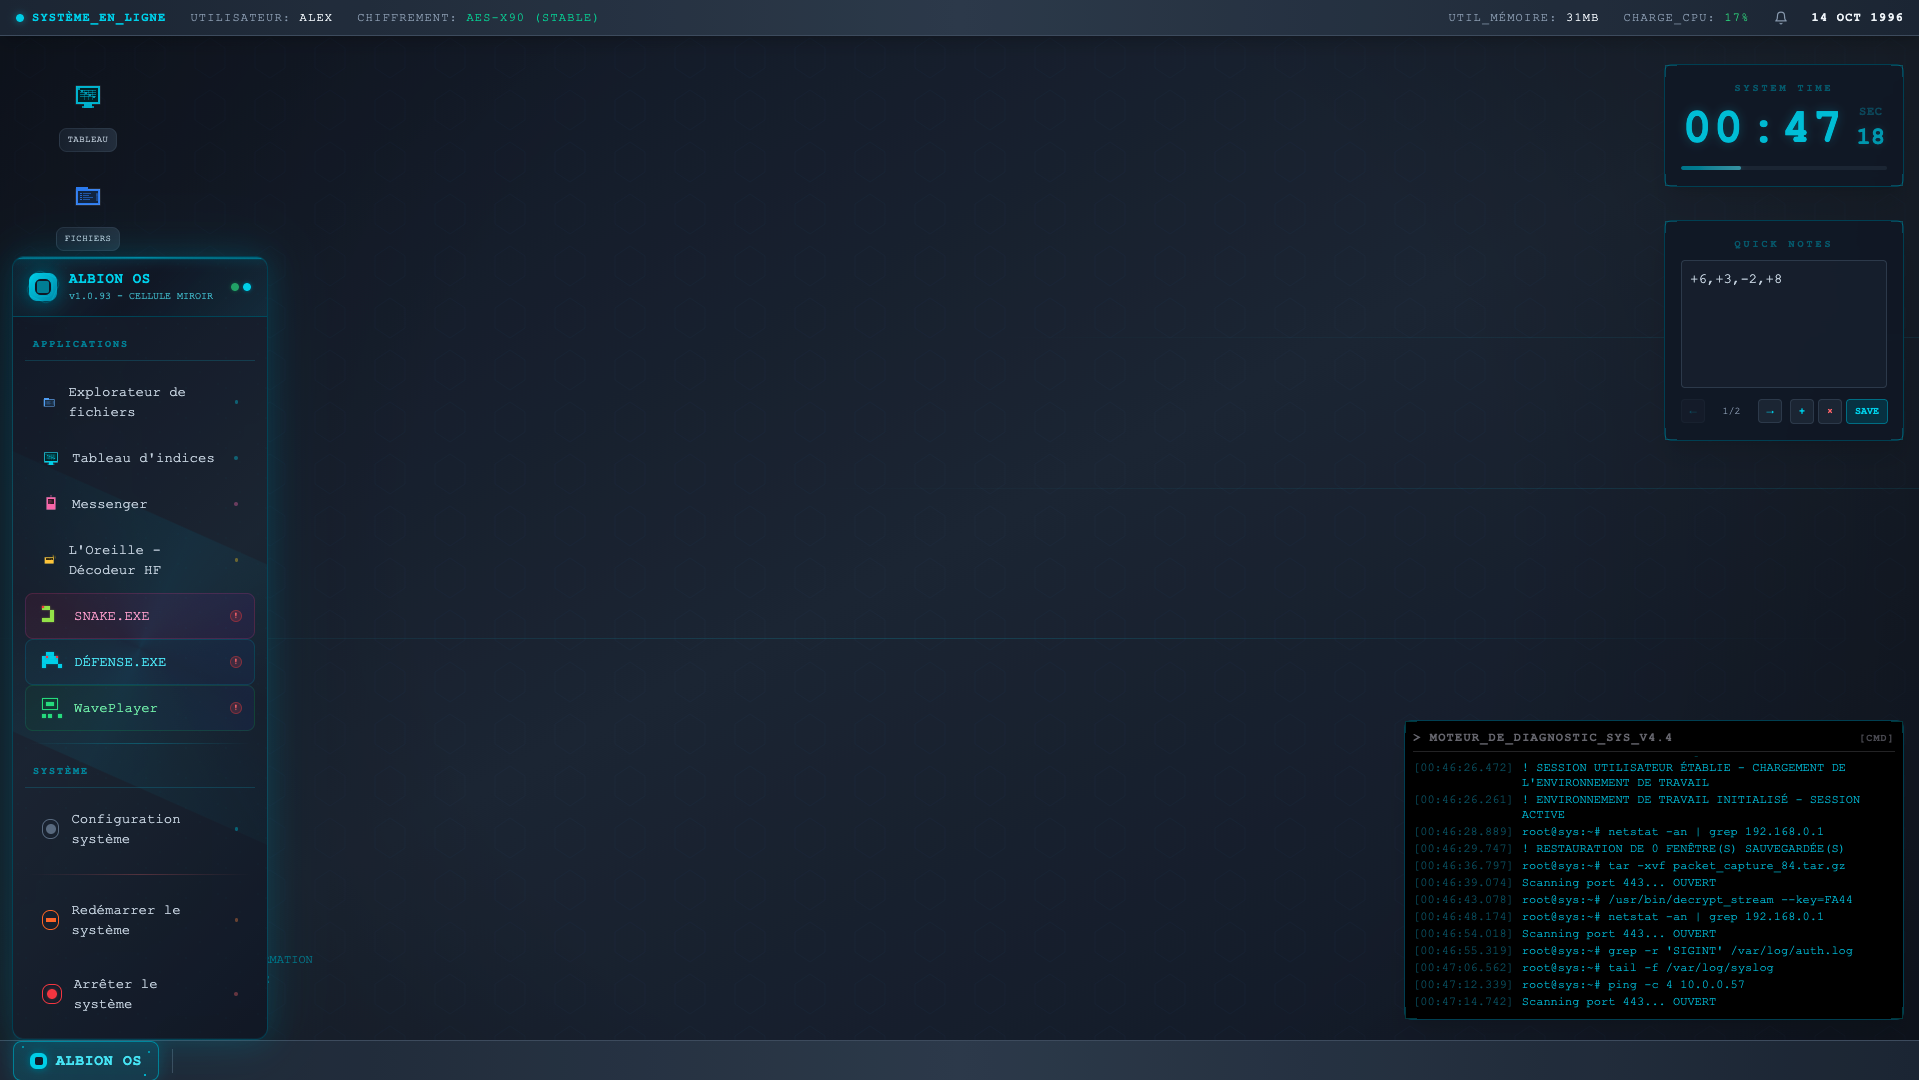Open Tableau d'indices application

(x=140, y=458)
